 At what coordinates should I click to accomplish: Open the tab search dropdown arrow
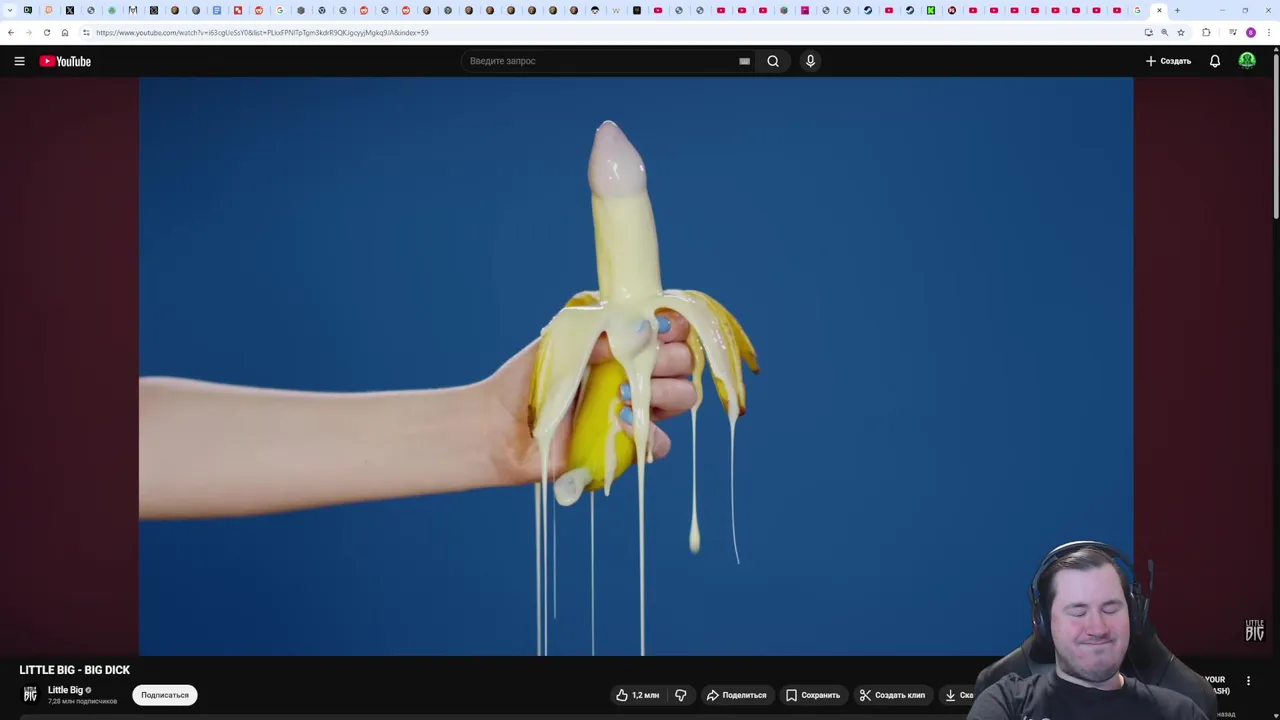coord(10,10)
